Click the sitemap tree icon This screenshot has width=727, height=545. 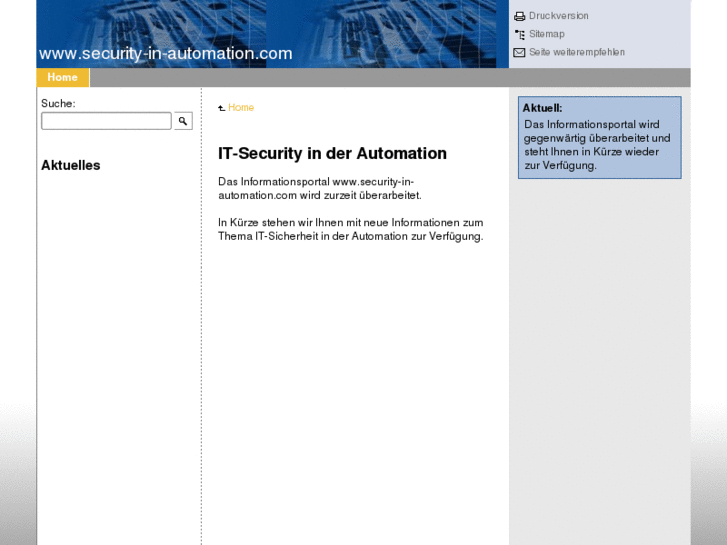click(x=519, y=35)
